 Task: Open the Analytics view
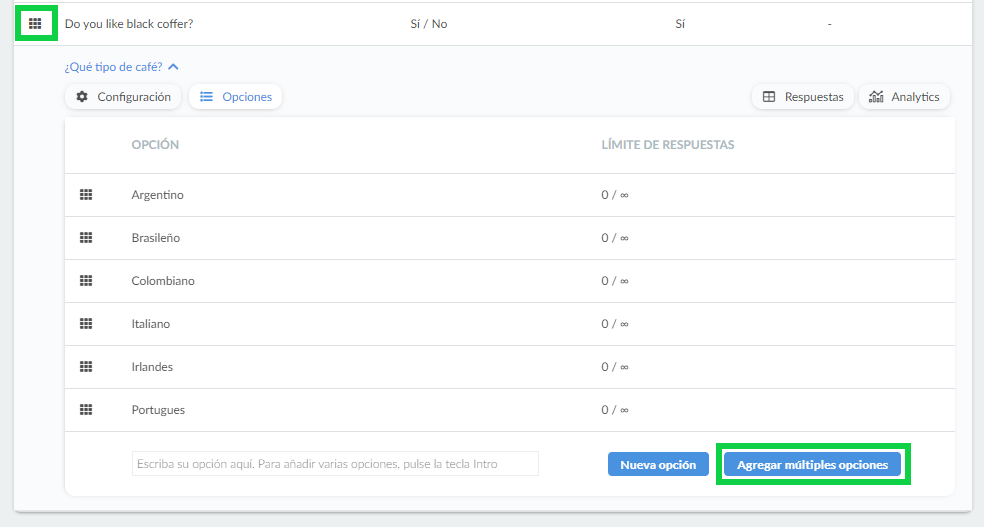tap(904, 97)
